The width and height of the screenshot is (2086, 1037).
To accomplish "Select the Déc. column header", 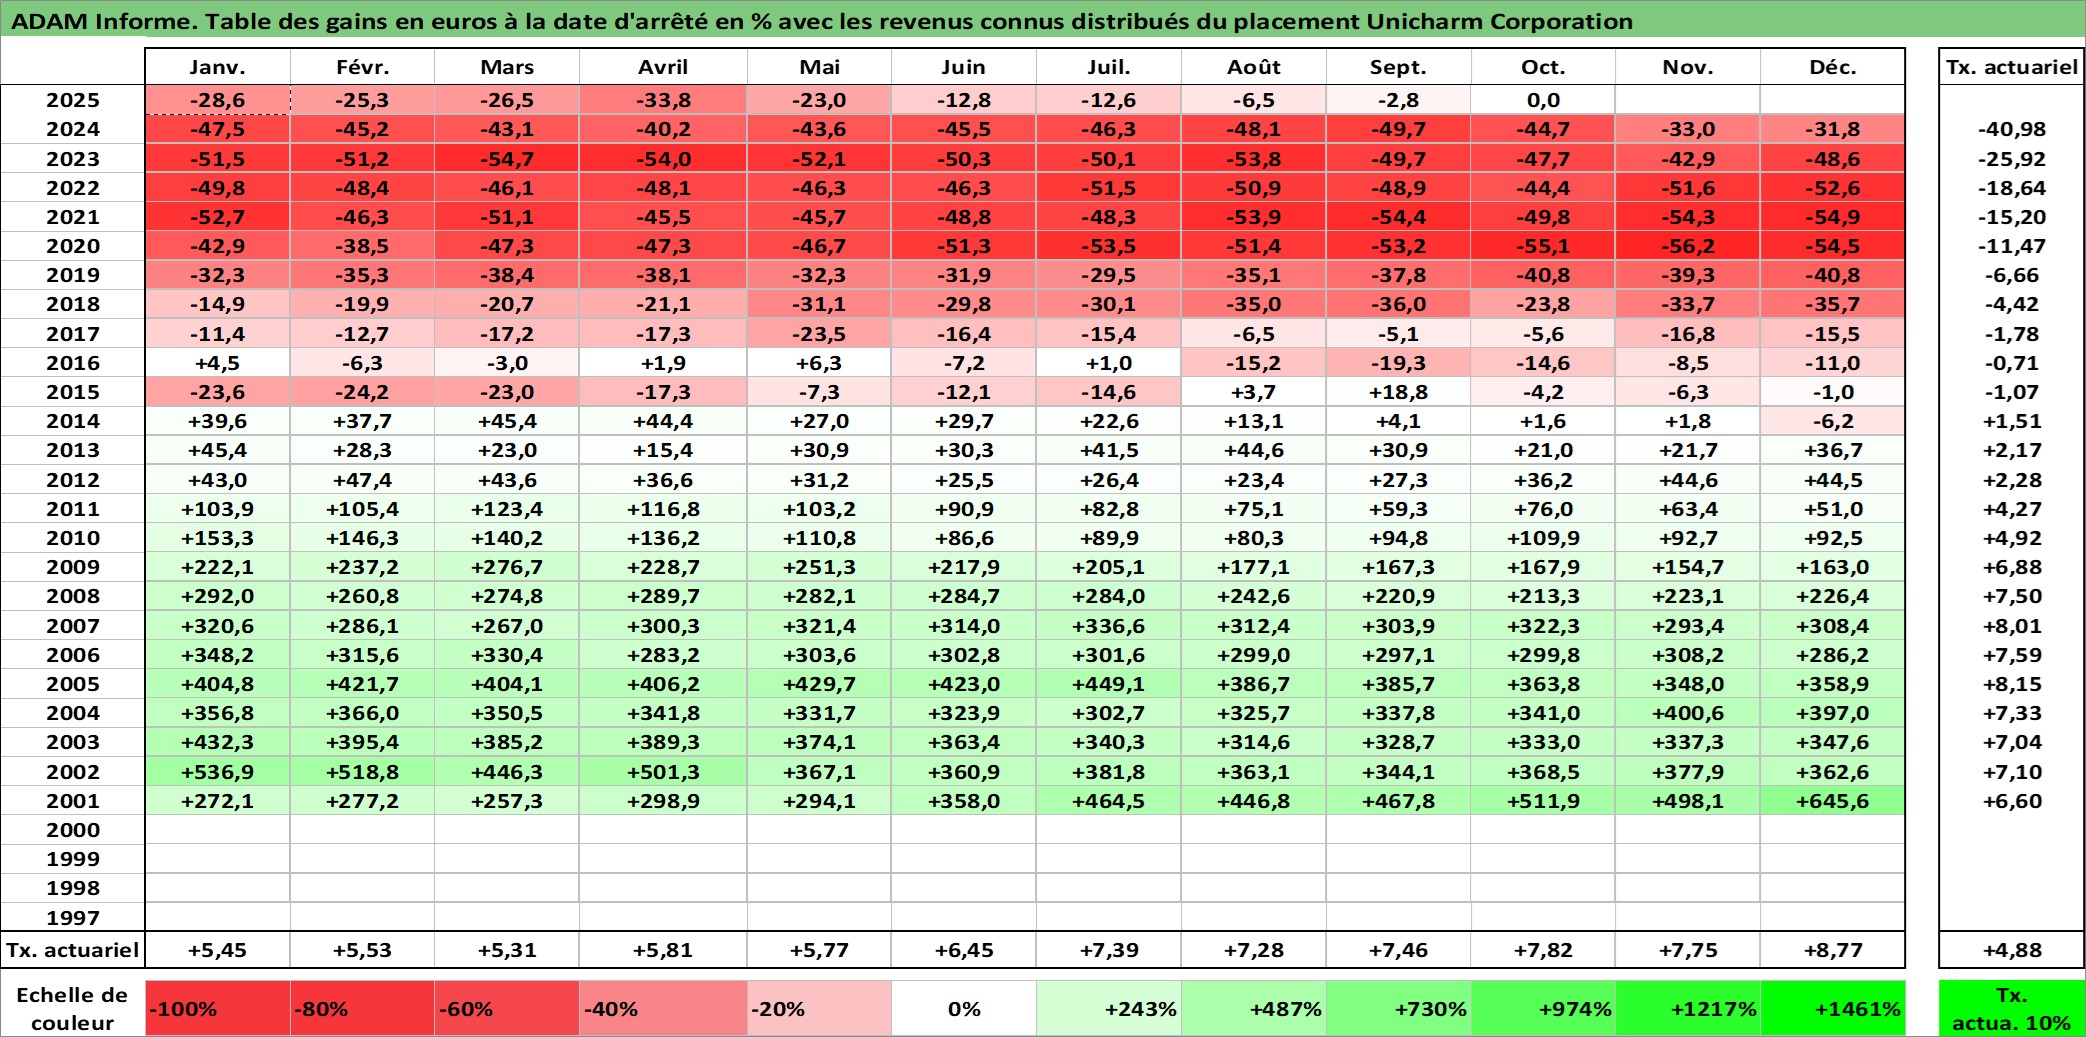I will coord(1833,67).
